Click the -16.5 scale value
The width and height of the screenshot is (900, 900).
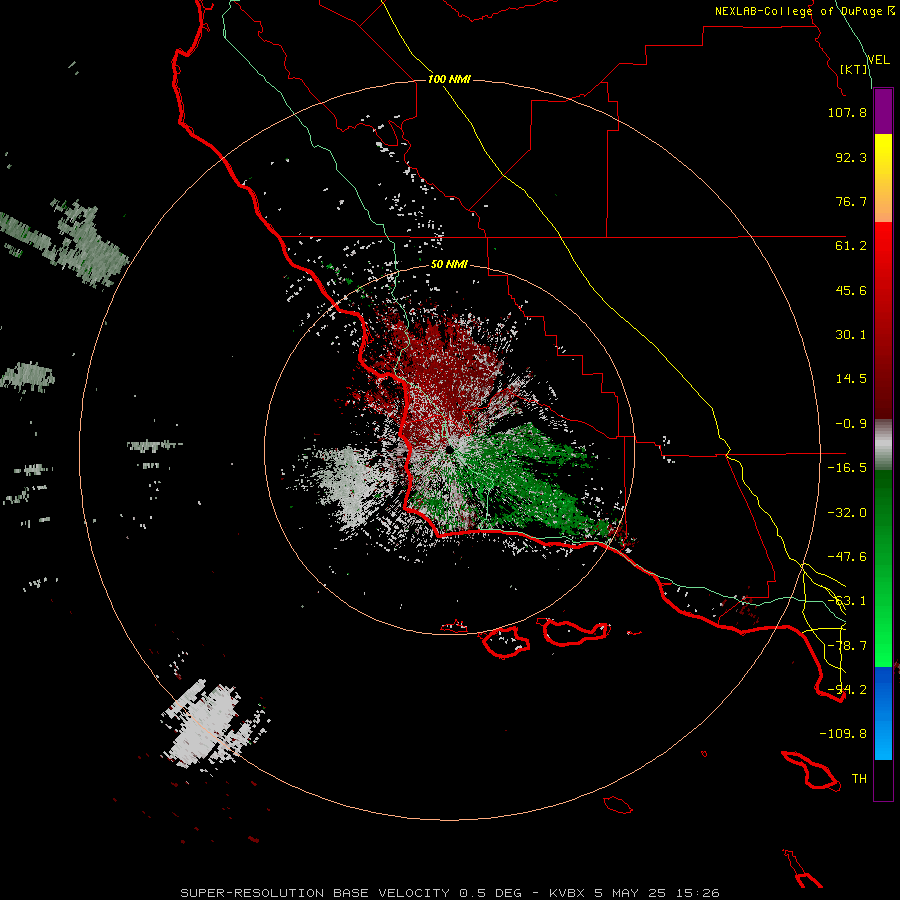pyautogui.click(x=847, y=468)
